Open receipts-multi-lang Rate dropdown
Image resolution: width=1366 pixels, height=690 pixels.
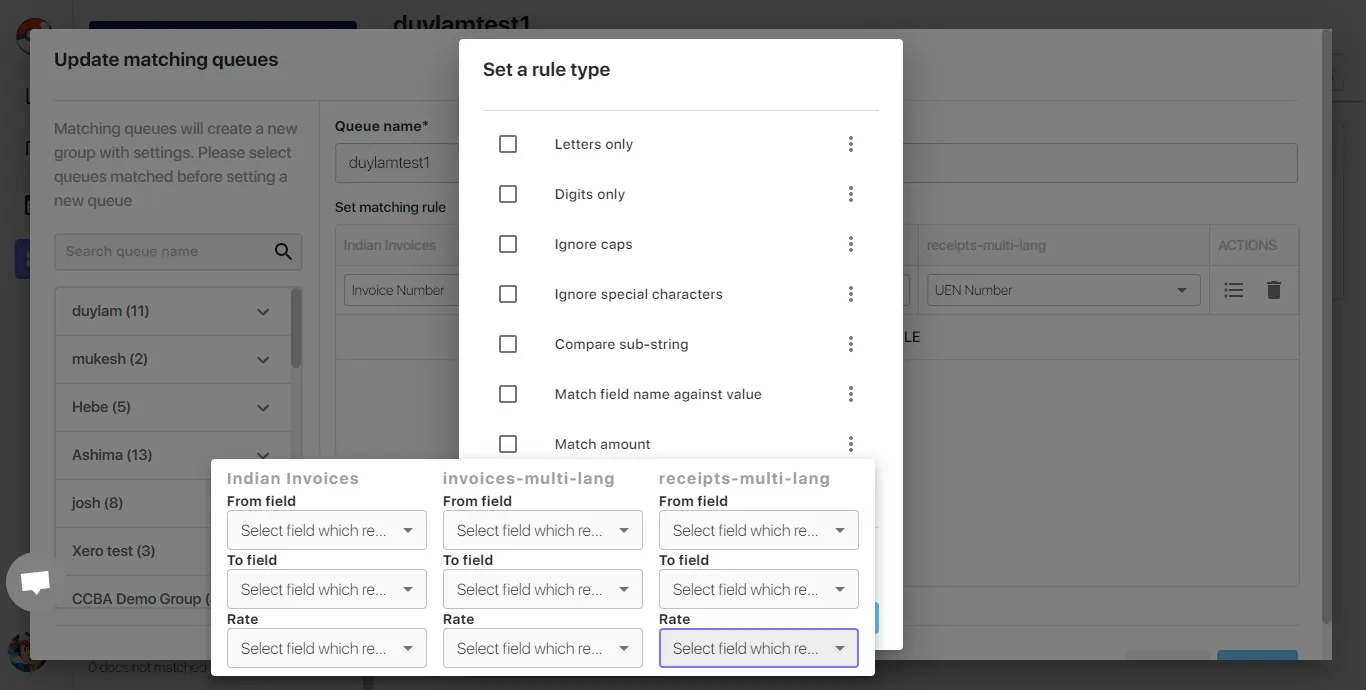[x=759, y=648]
